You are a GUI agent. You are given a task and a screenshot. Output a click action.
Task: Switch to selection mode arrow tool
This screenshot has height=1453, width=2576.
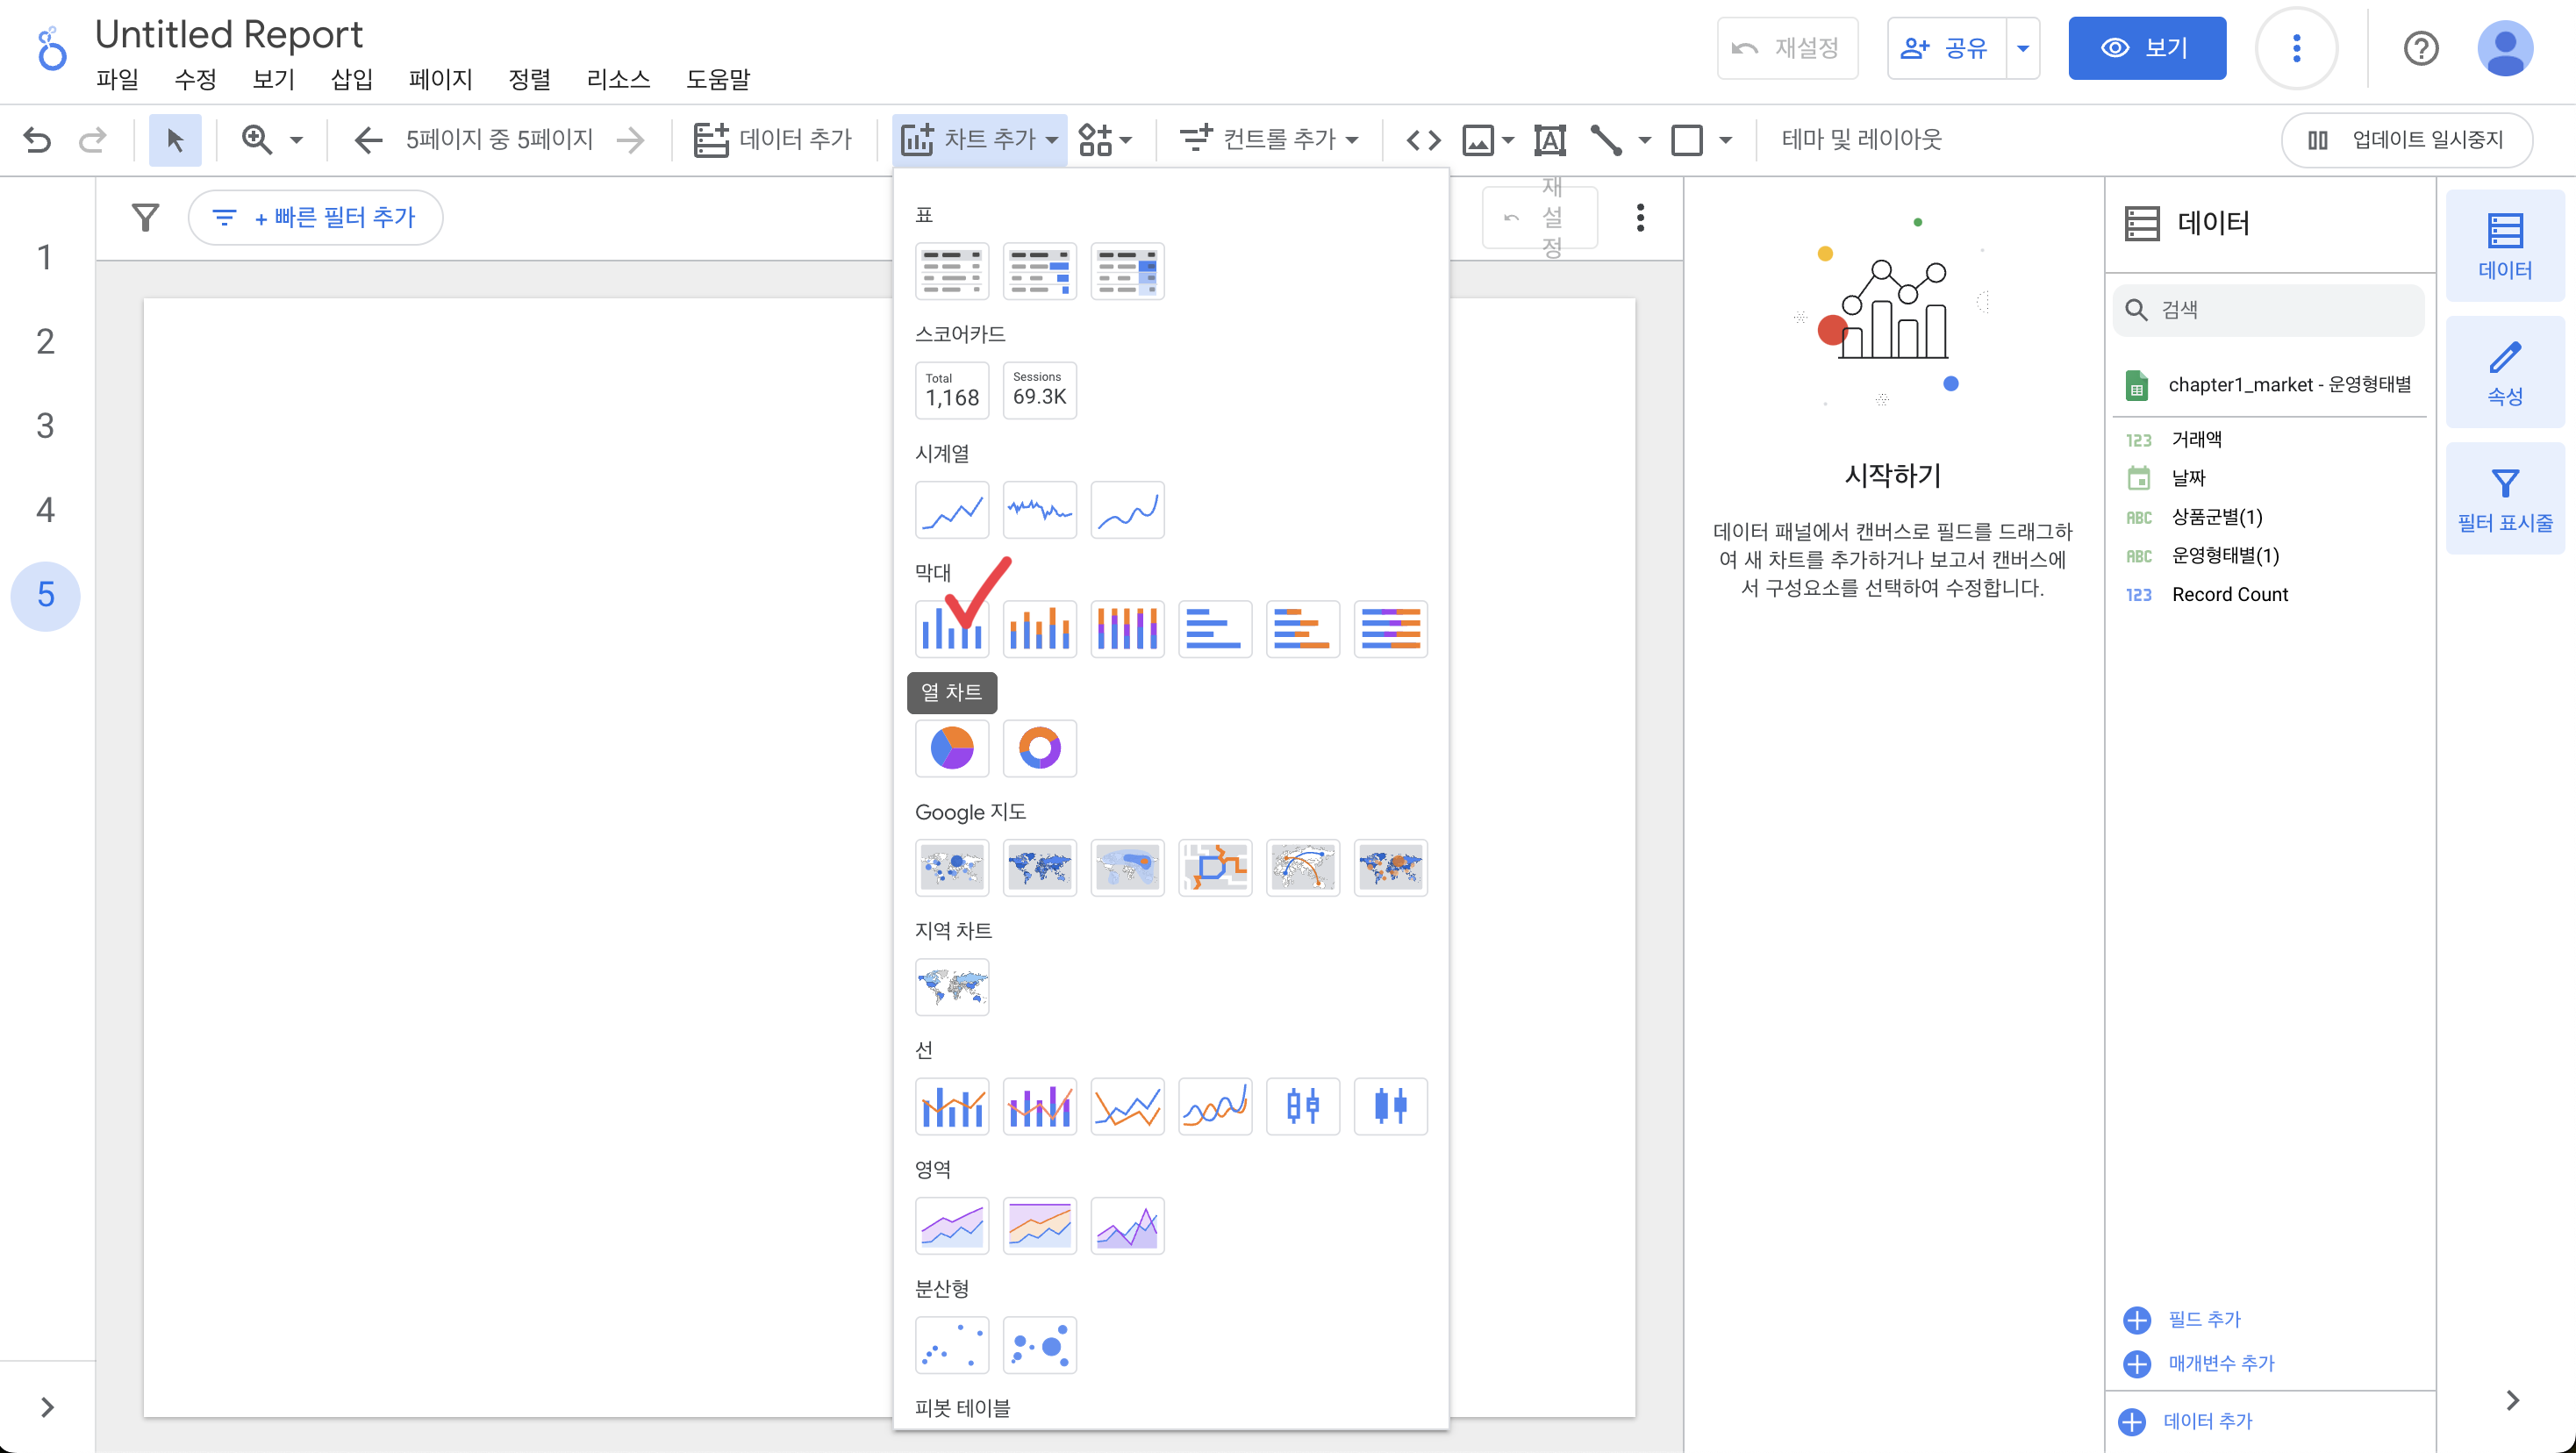pyautogui.click(x=175, y=139)
